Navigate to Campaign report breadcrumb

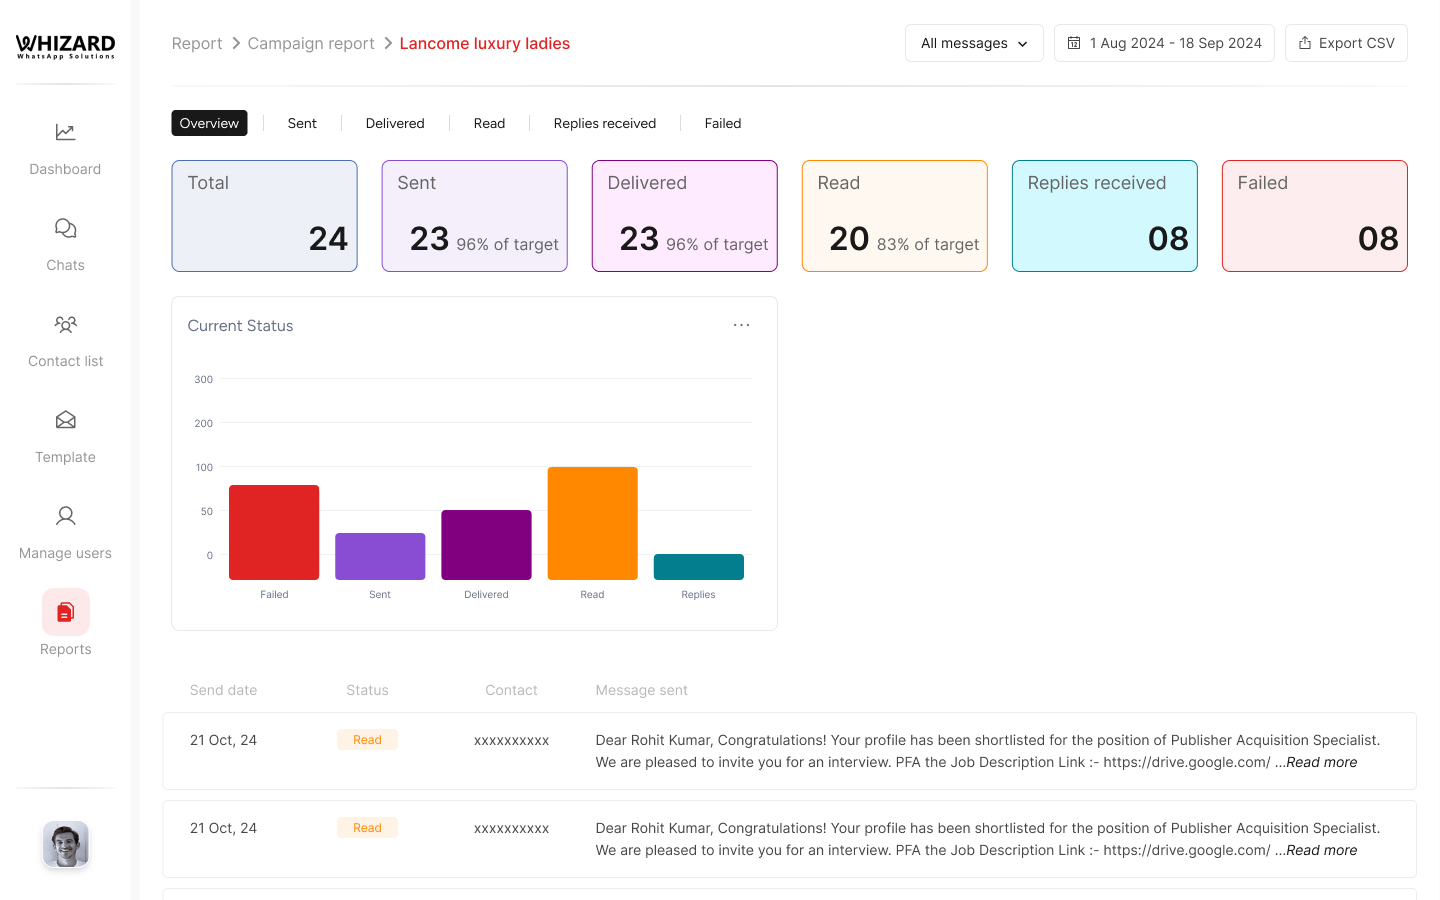[x=311, y=43]
